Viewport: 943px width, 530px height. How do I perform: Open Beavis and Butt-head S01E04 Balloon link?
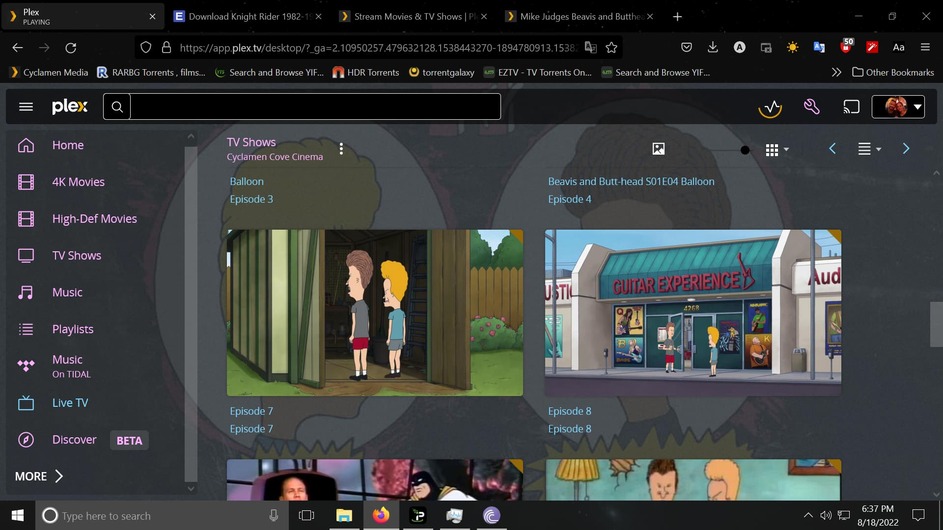click(631, 181)
